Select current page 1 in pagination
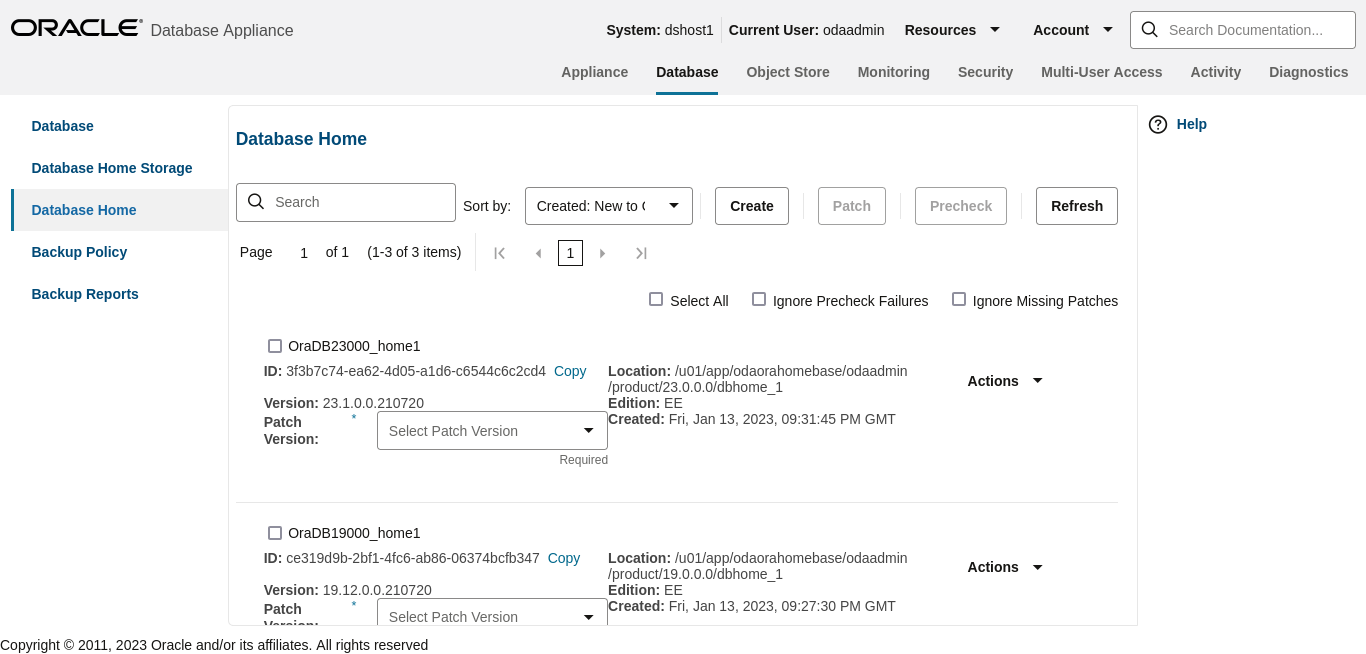Viewport: 1366px width, 654px height. click(570, 253)
